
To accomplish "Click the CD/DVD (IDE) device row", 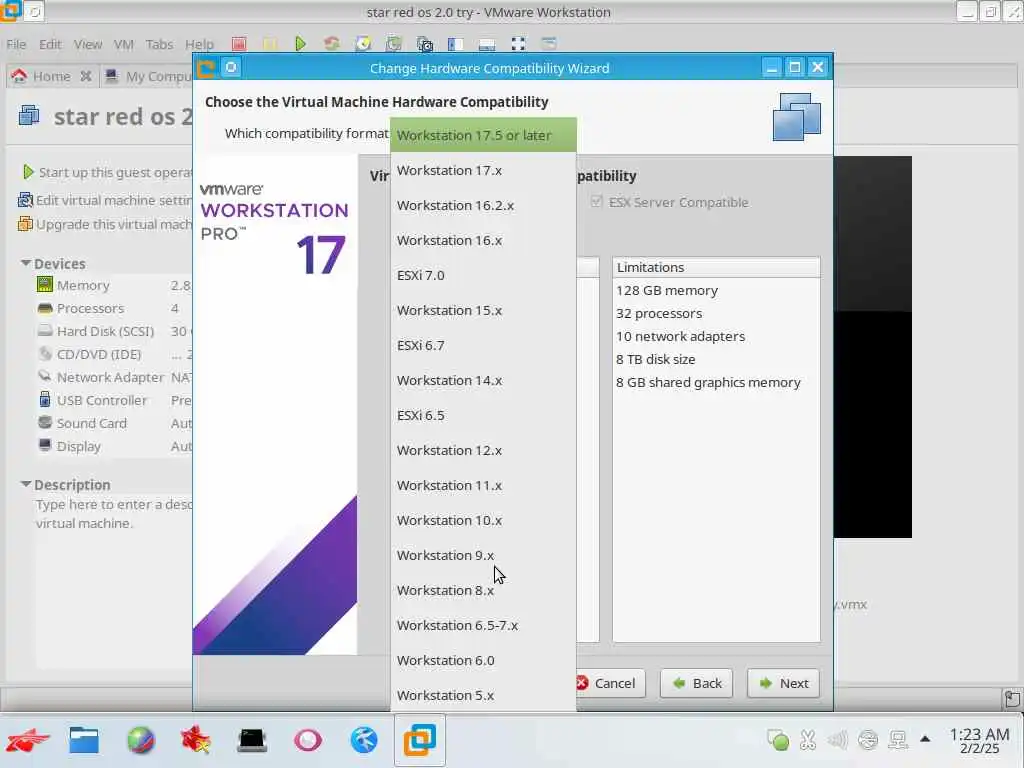I will click(114, 354).
